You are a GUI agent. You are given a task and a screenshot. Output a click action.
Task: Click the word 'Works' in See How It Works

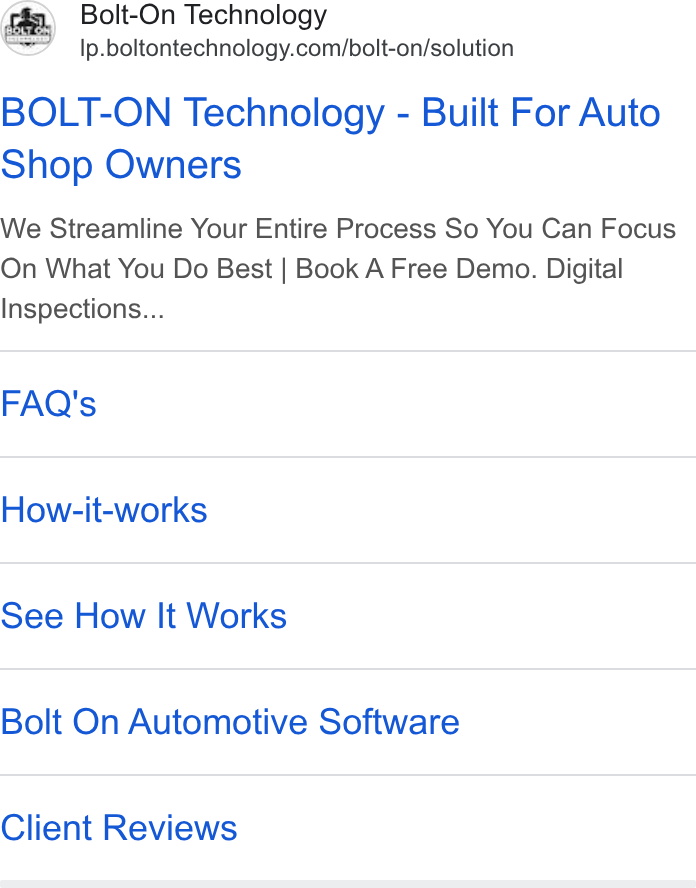click(237, 616)
